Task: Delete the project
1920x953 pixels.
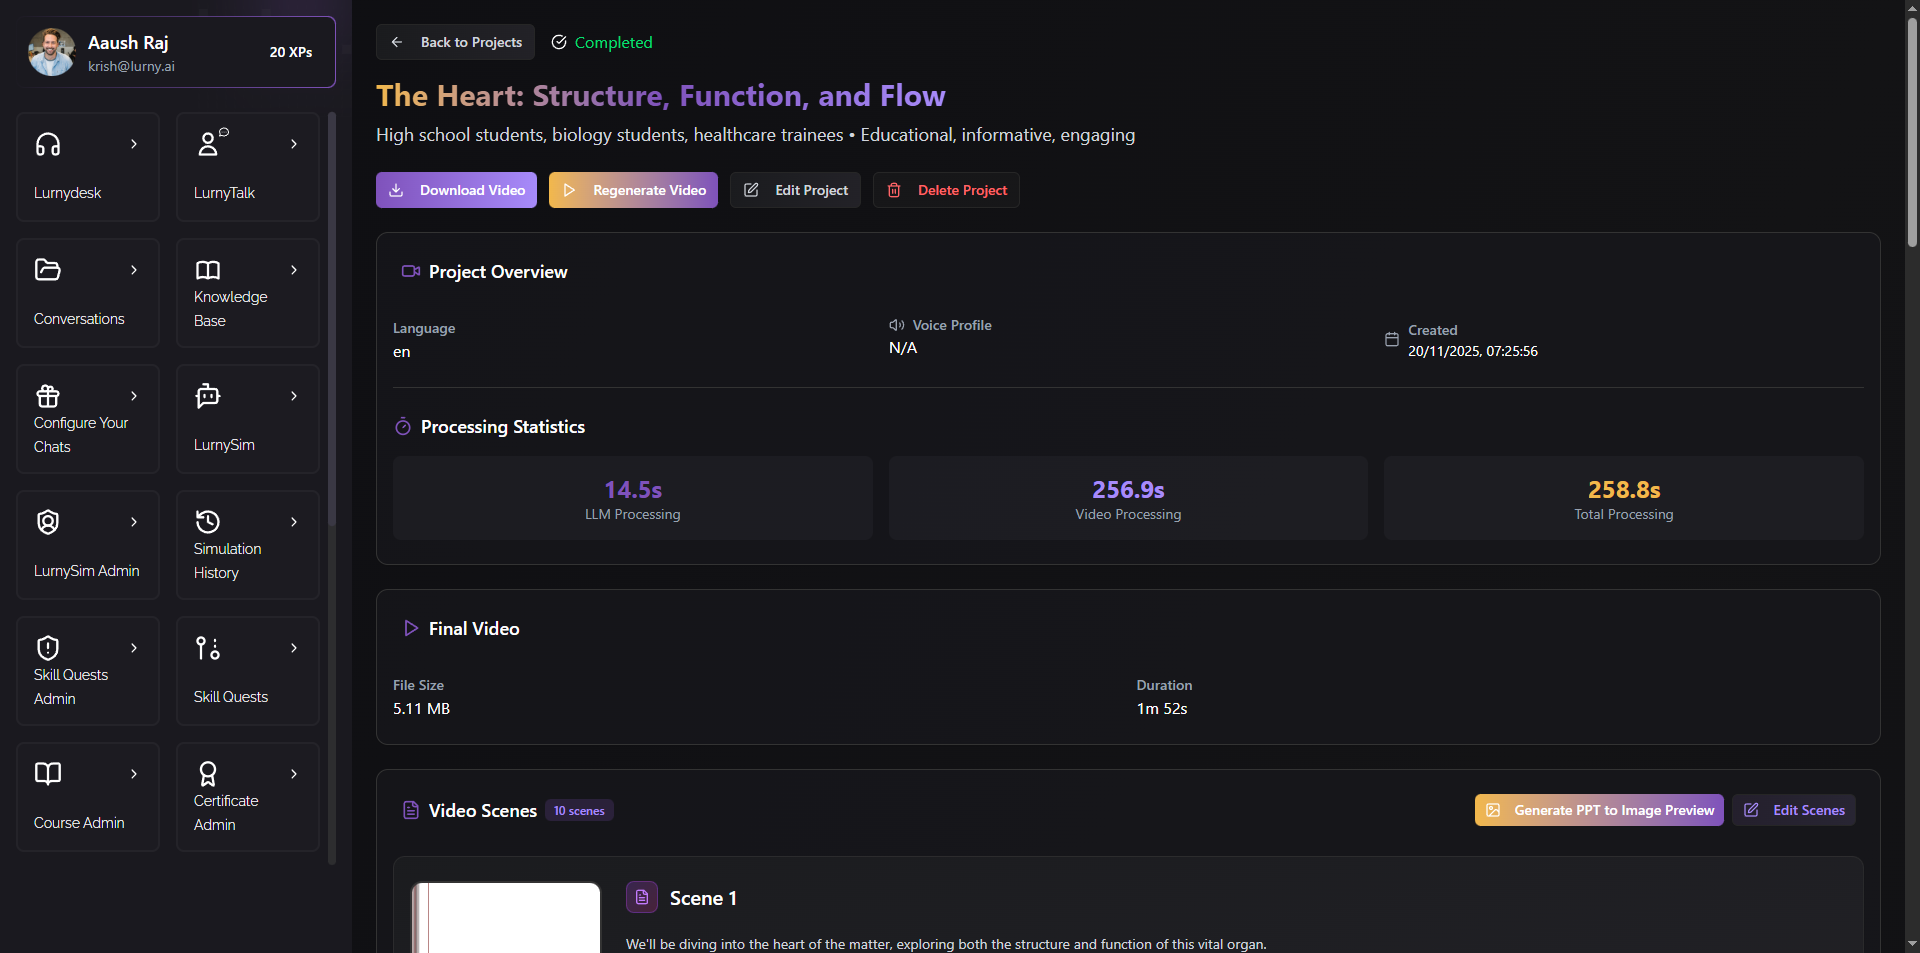Action: (946, 190)
